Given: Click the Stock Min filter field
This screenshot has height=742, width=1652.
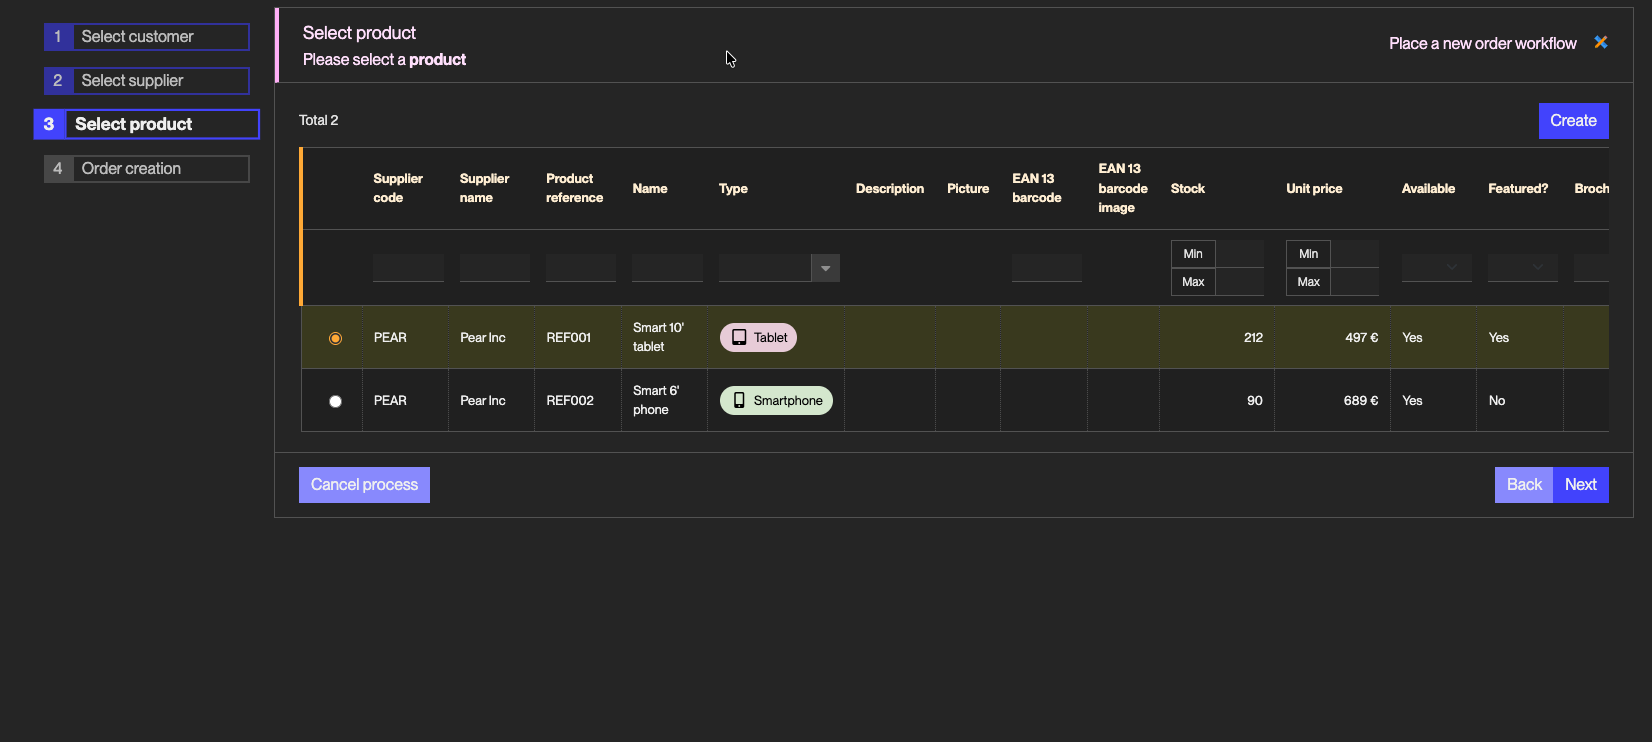Looking at the screenshot, I should pos(1240,254).
